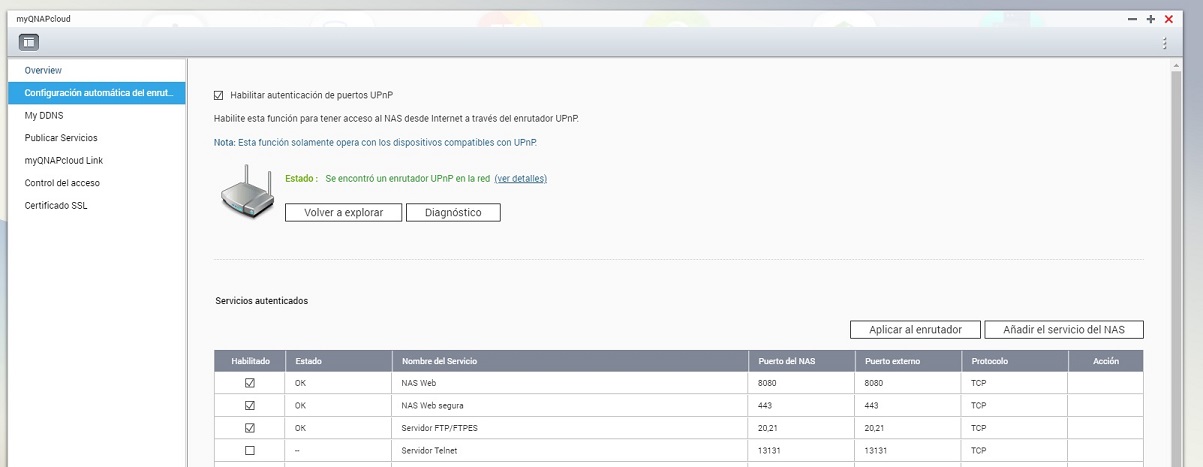
Task: Open Certificado SSL settings
Action: click(56, 206)
